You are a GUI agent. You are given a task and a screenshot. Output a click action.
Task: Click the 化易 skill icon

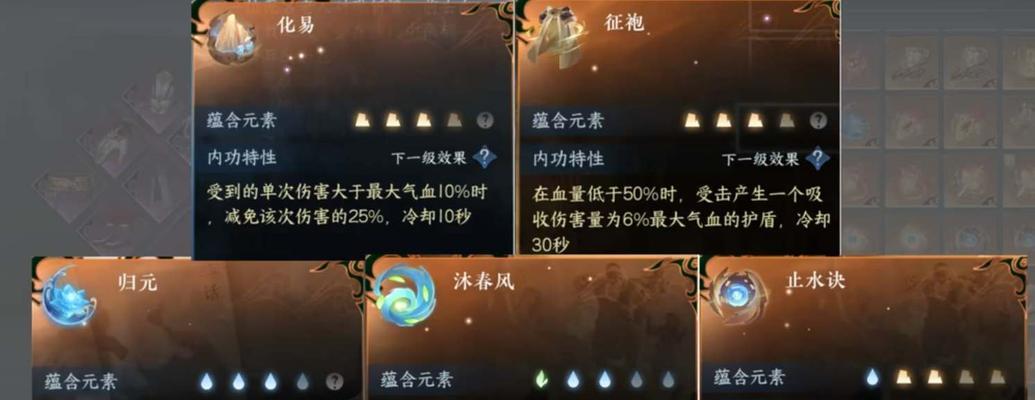pos(232,37)
